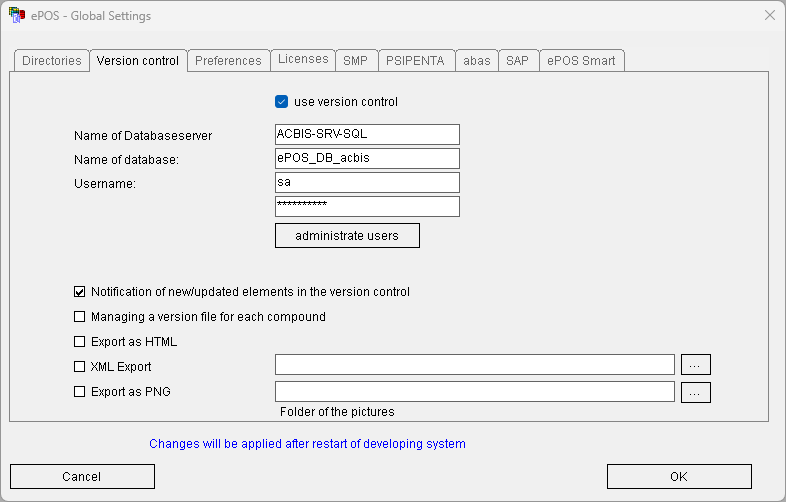Click the Name of database field
The height and width of the screenshot is (502, 786).
pyautogui.click(x=367, y=158)
